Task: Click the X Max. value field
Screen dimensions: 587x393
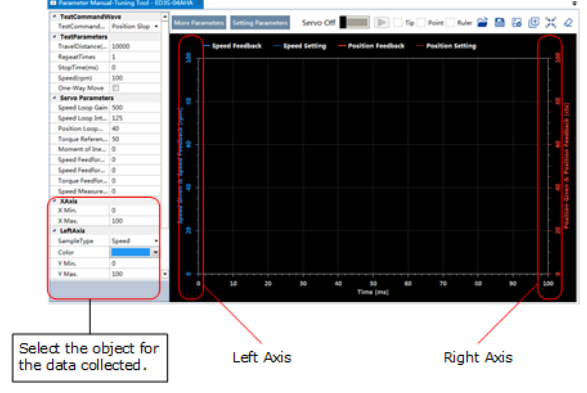Action: (135, 221)
